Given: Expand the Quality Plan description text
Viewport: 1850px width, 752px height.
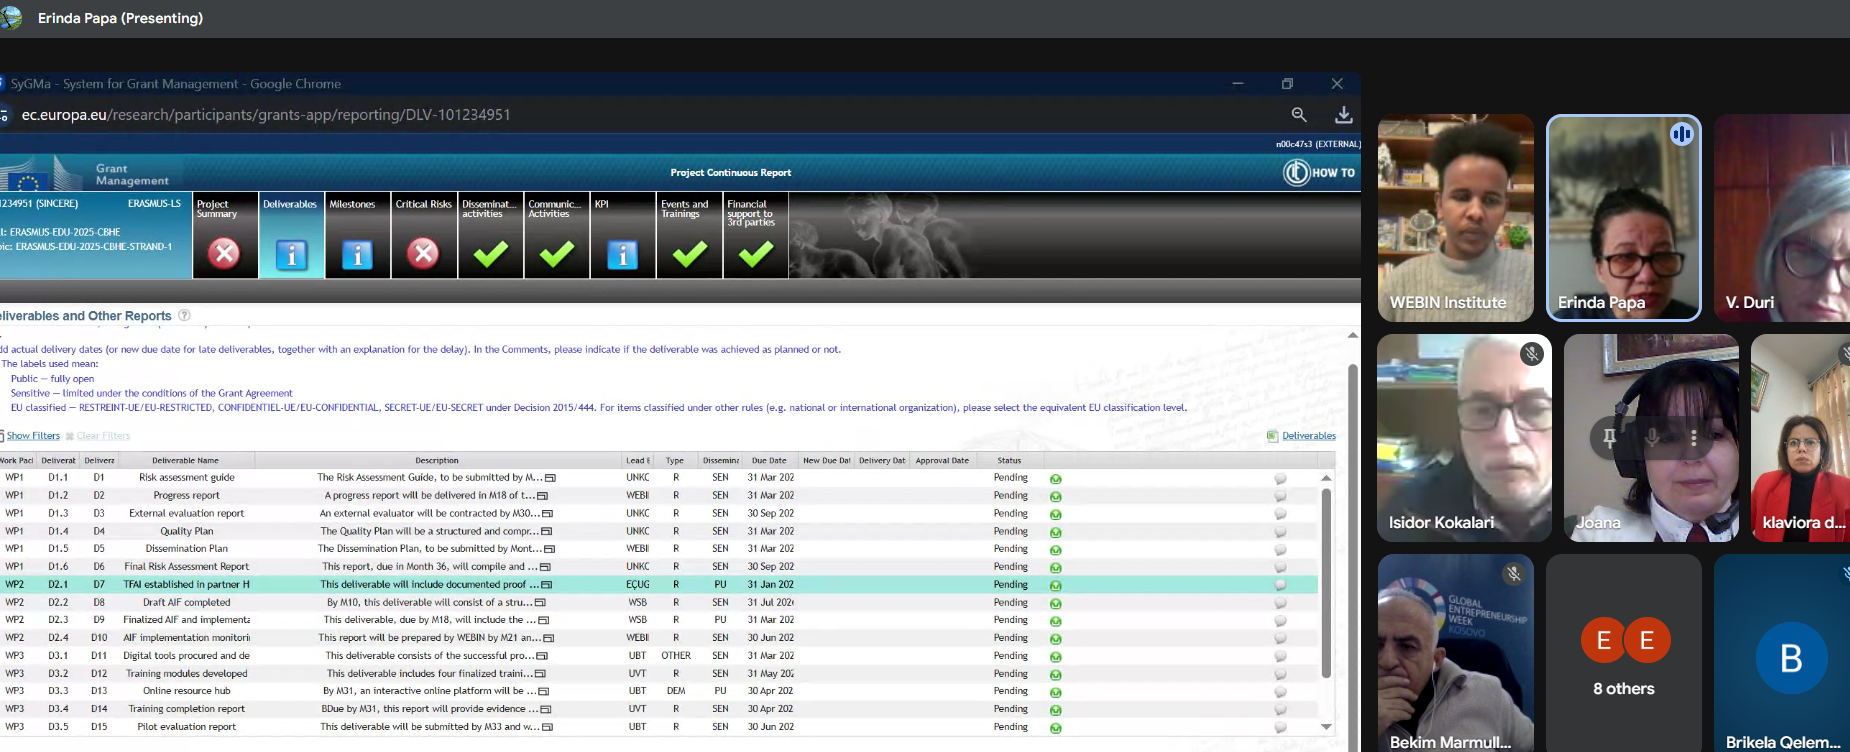Looking at the screenshot, I should click(x=548, y=532).
